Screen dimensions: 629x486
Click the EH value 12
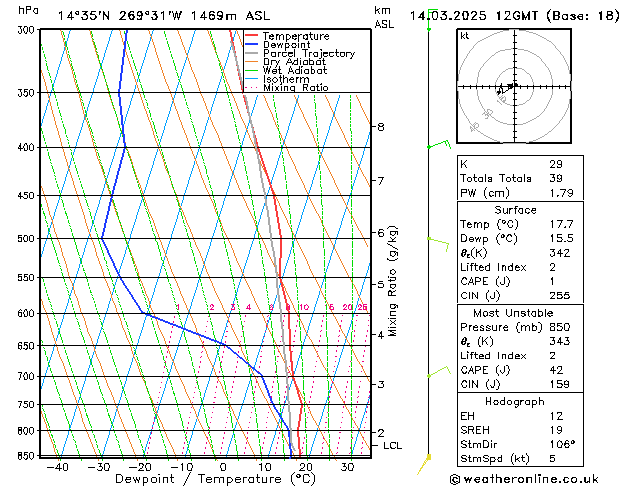pyautogui.click(x=556, y=416)
